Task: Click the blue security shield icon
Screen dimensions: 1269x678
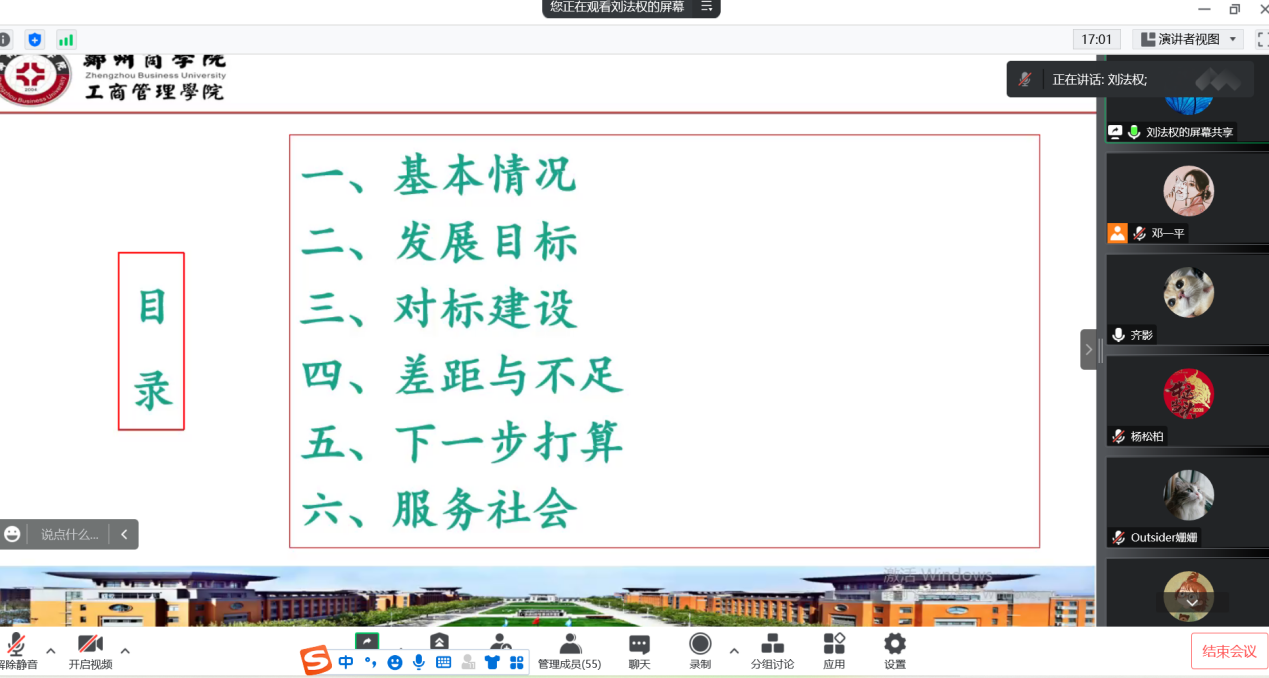Action: coord(35,40)
